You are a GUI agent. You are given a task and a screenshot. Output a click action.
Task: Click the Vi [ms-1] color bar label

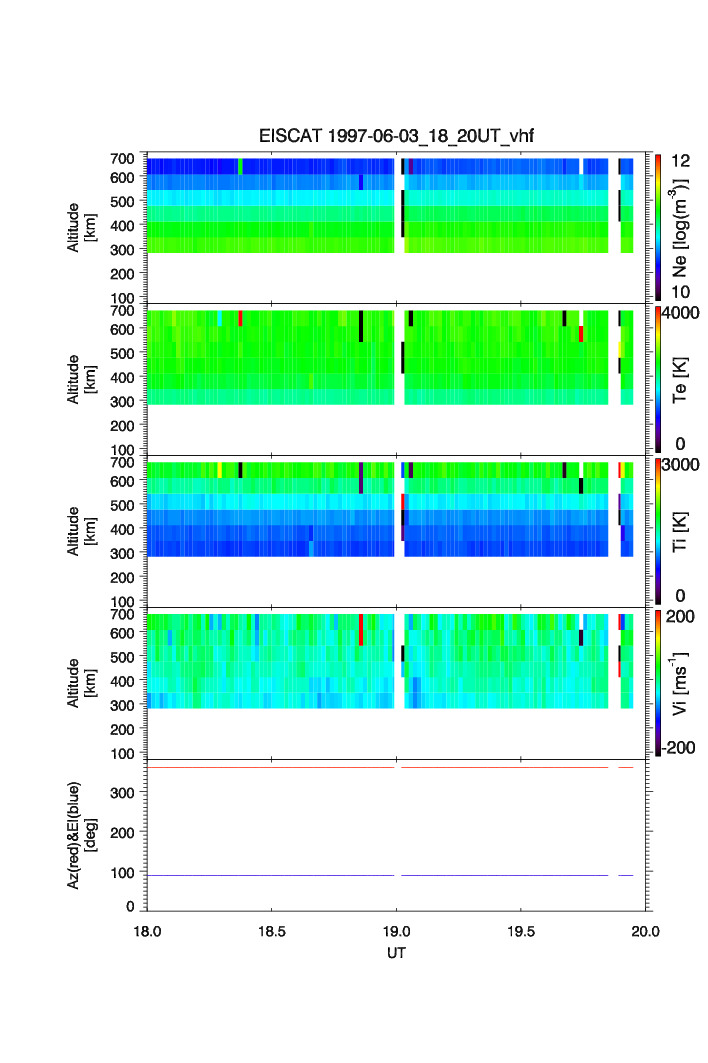pyautogui.click(x=680, y=683)
